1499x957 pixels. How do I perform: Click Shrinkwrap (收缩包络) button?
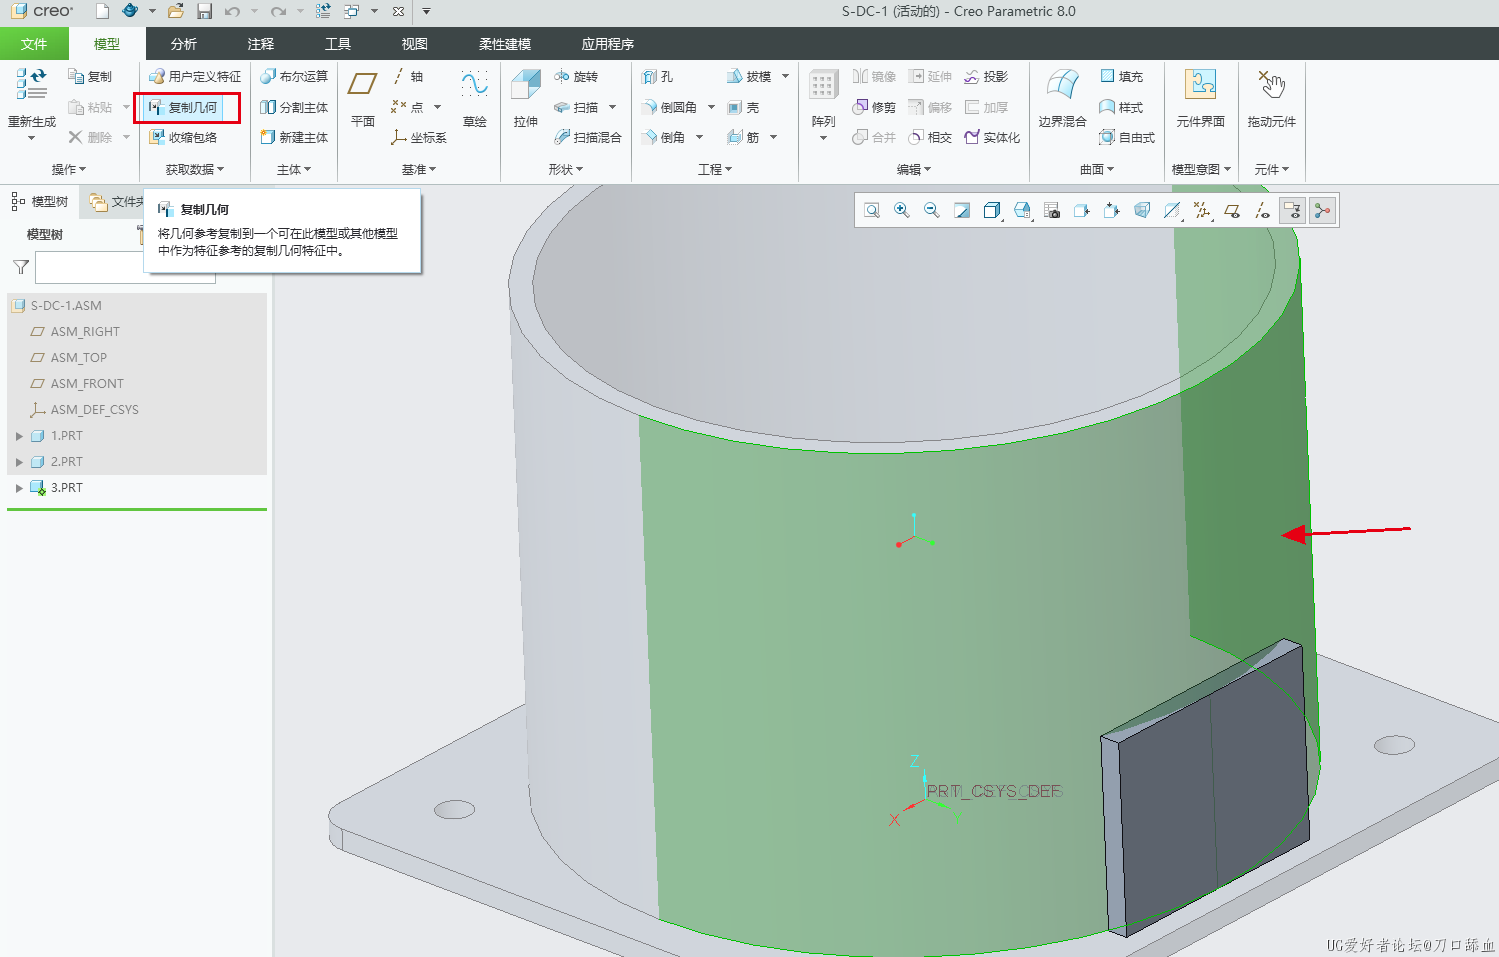[183, 137]
